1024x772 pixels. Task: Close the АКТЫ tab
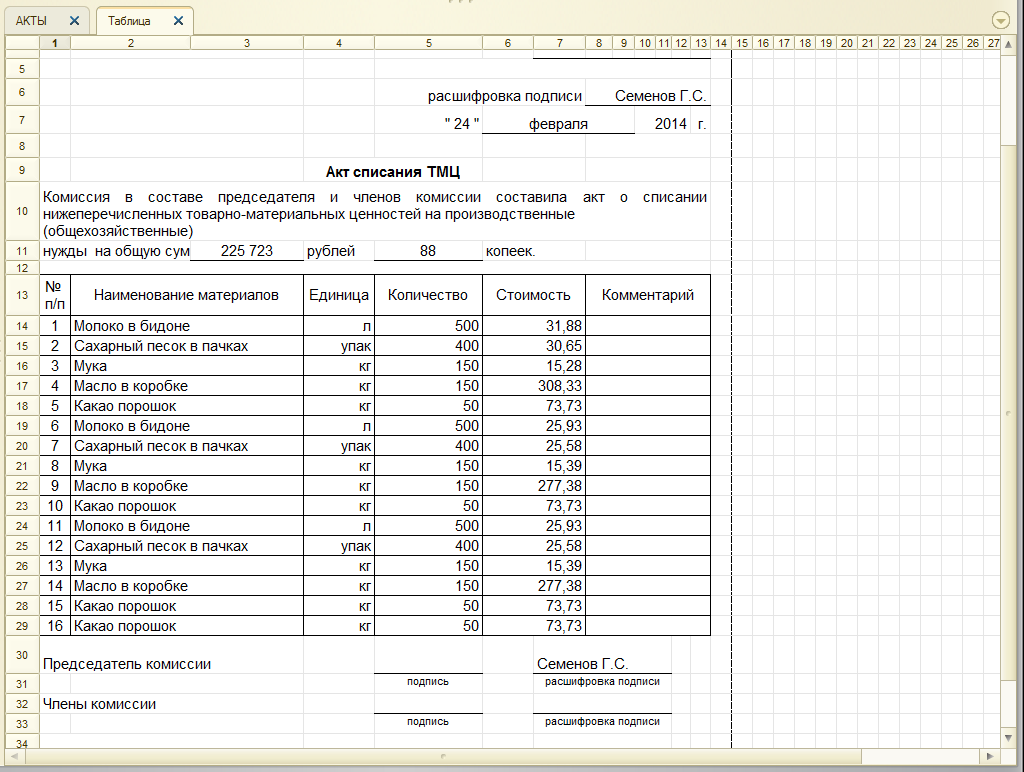click(x=74, y=21)
